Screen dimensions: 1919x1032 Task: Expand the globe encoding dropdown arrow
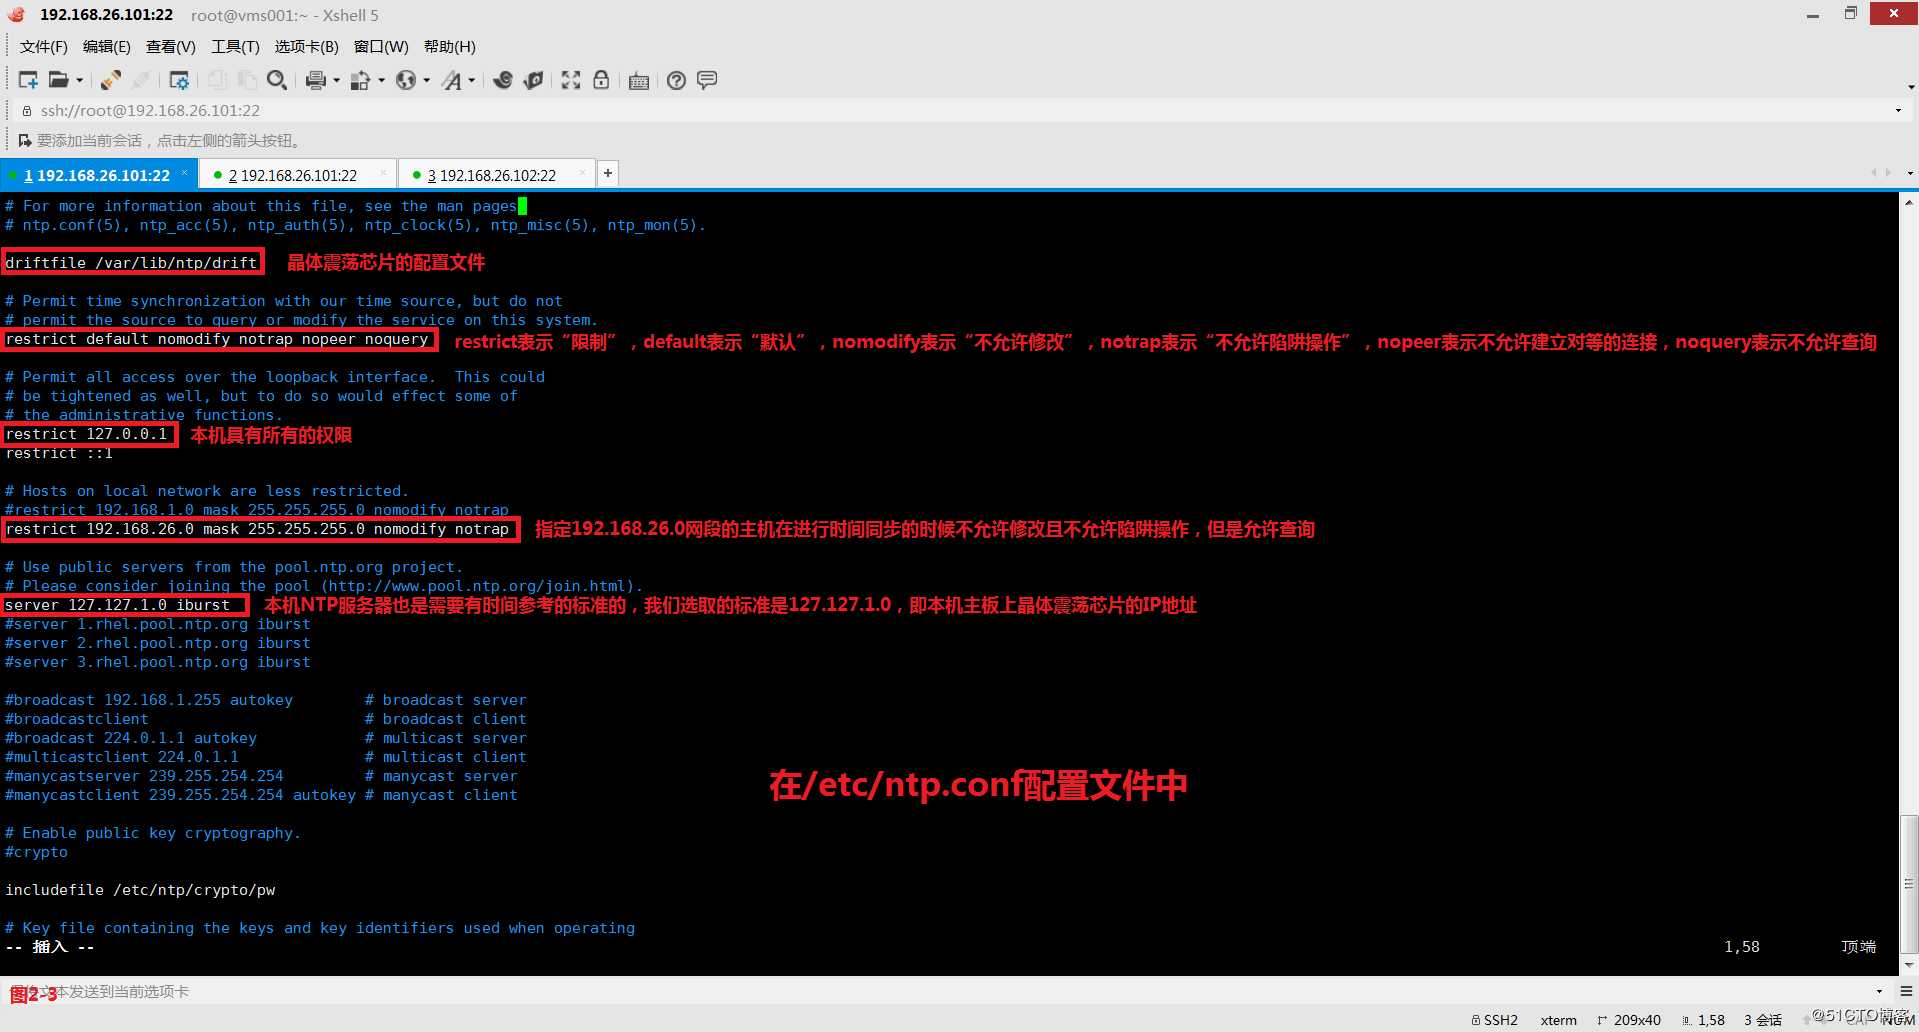coord(427,80)
